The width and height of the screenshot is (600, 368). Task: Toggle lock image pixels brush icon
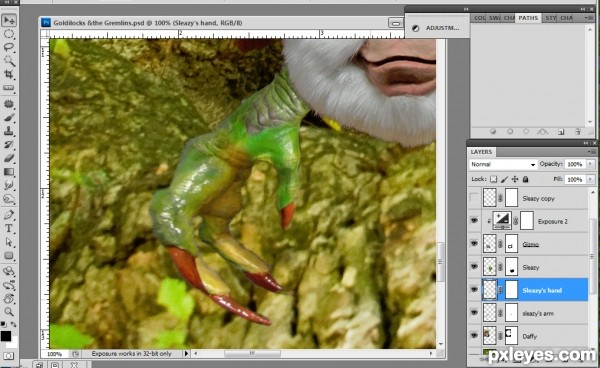coord(504,179)
